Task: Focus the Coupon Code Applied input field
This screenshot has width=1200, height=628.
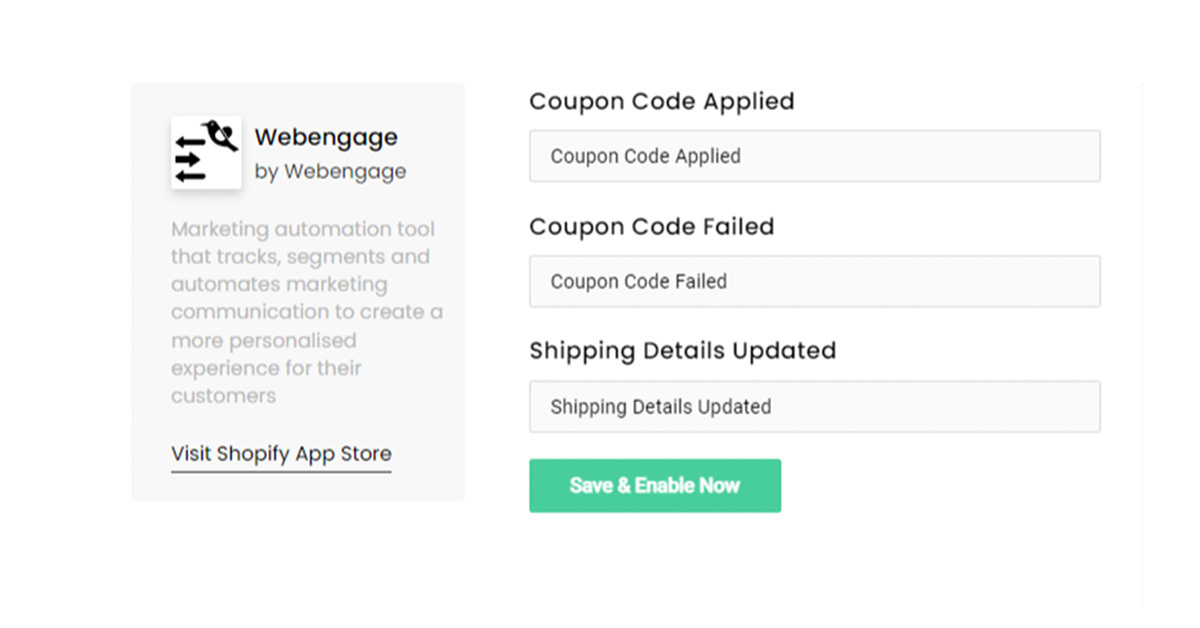Action: pos(814,156)
